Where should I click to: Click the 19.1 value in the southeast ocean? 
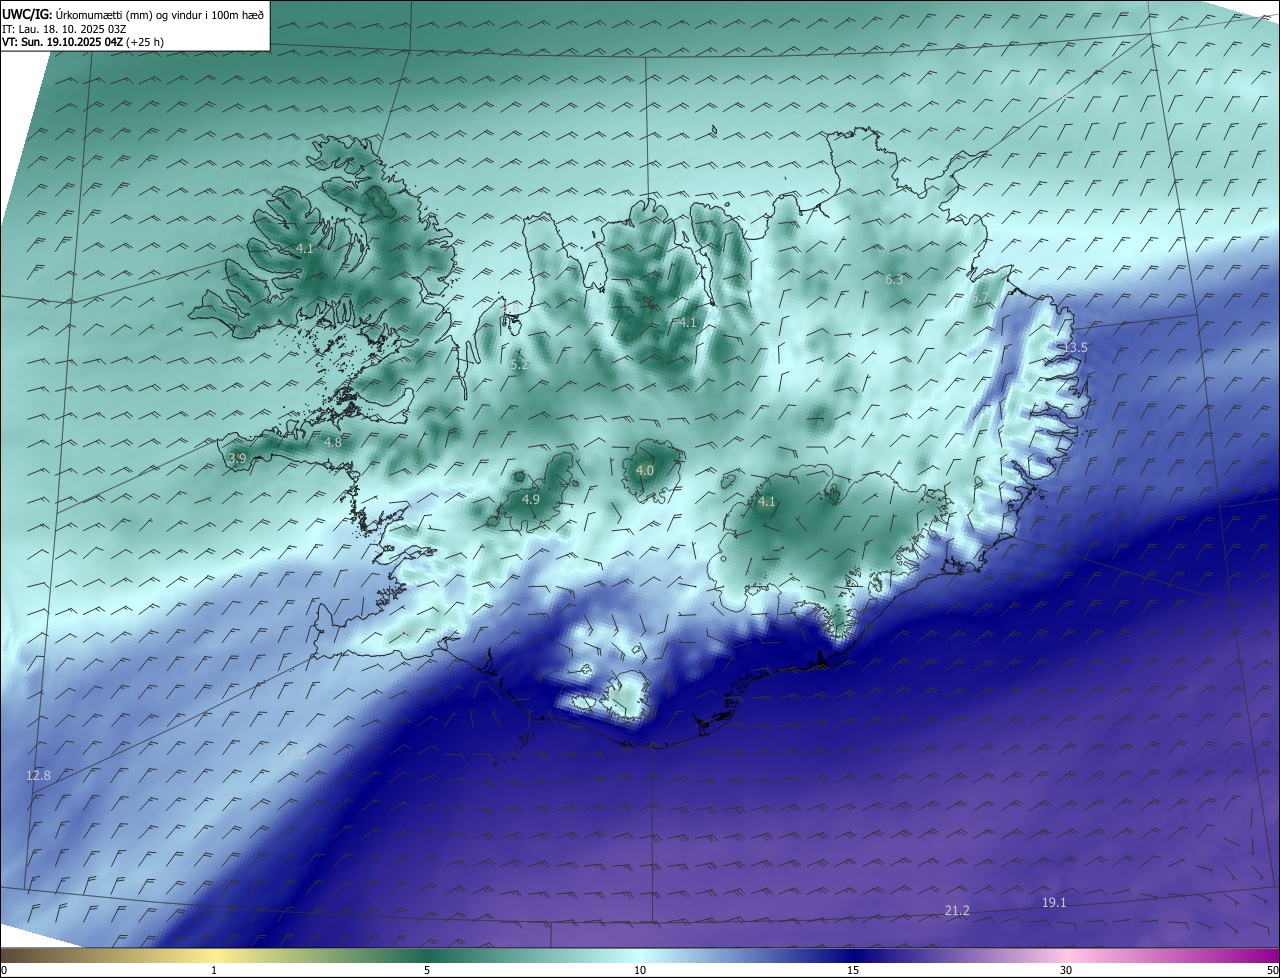point(1054,902)
